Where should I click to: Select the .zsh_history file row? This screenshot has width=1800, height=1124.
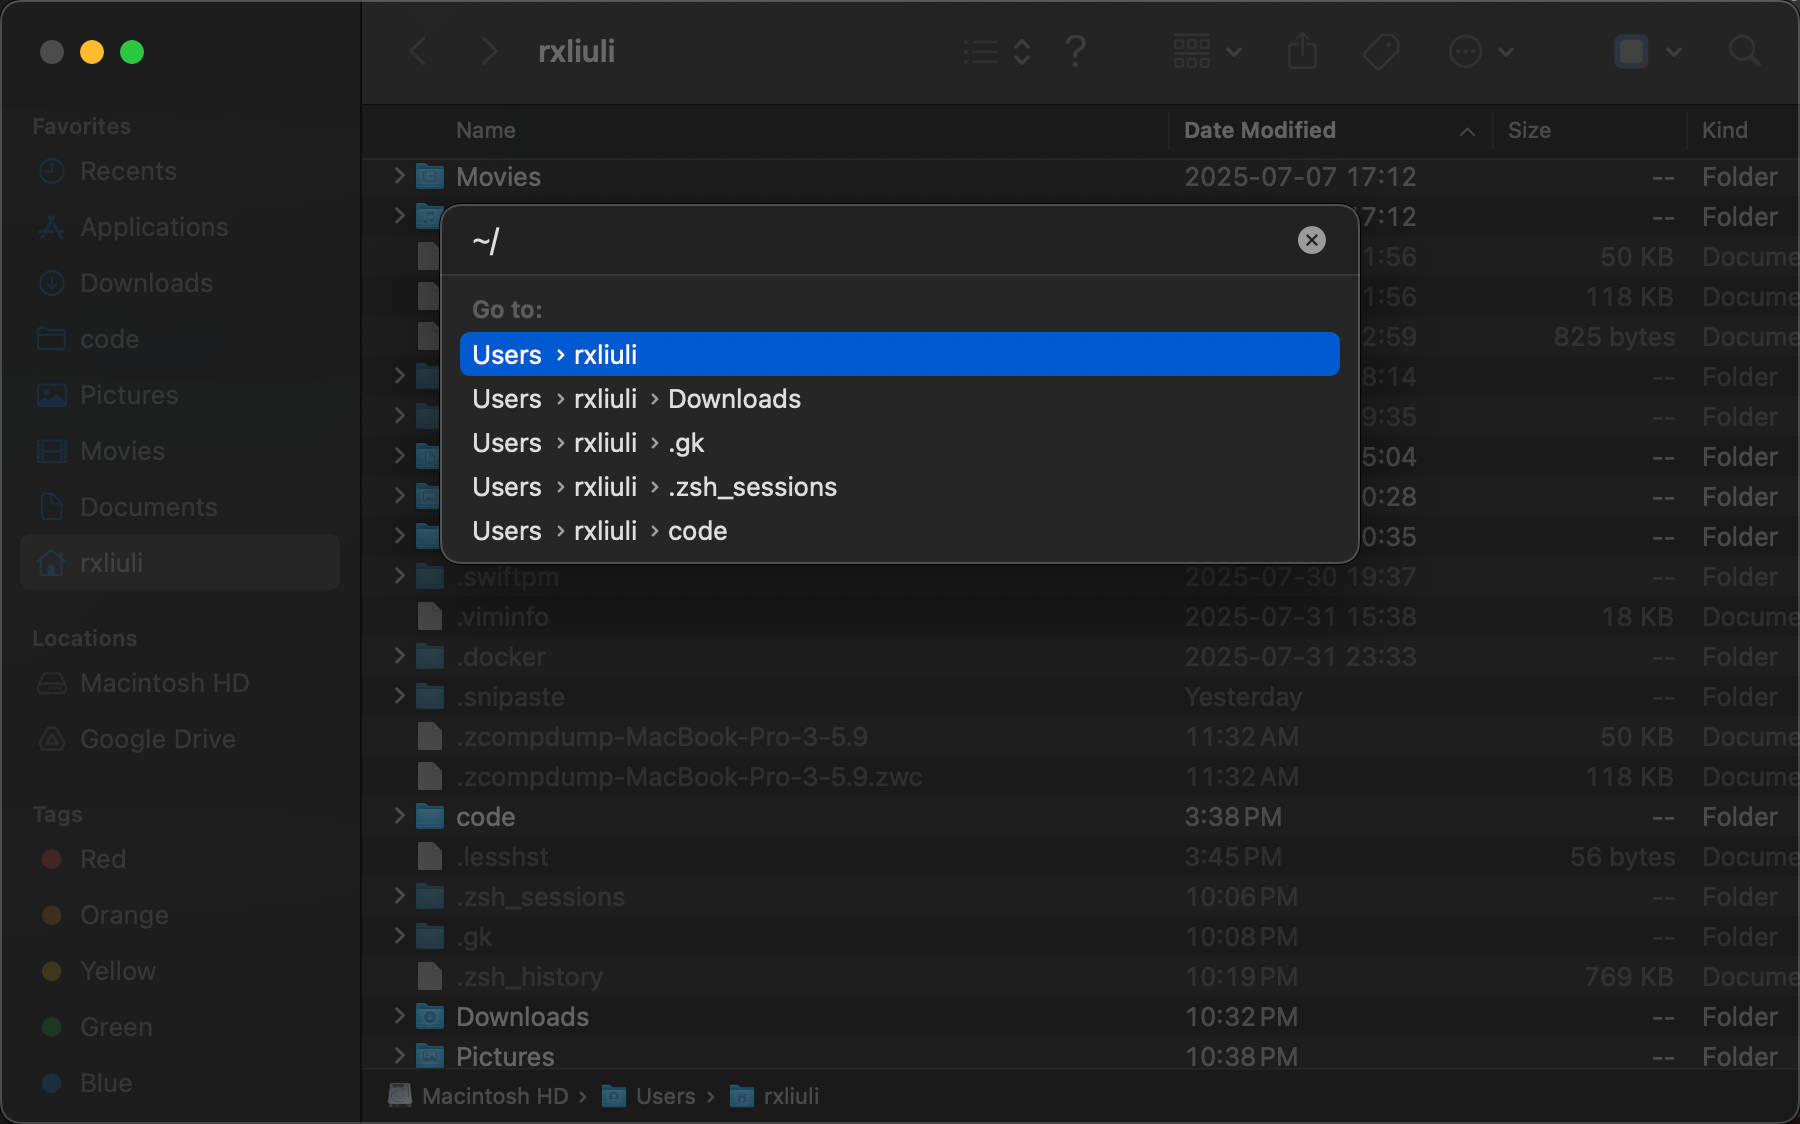[x=1080, y=977]
